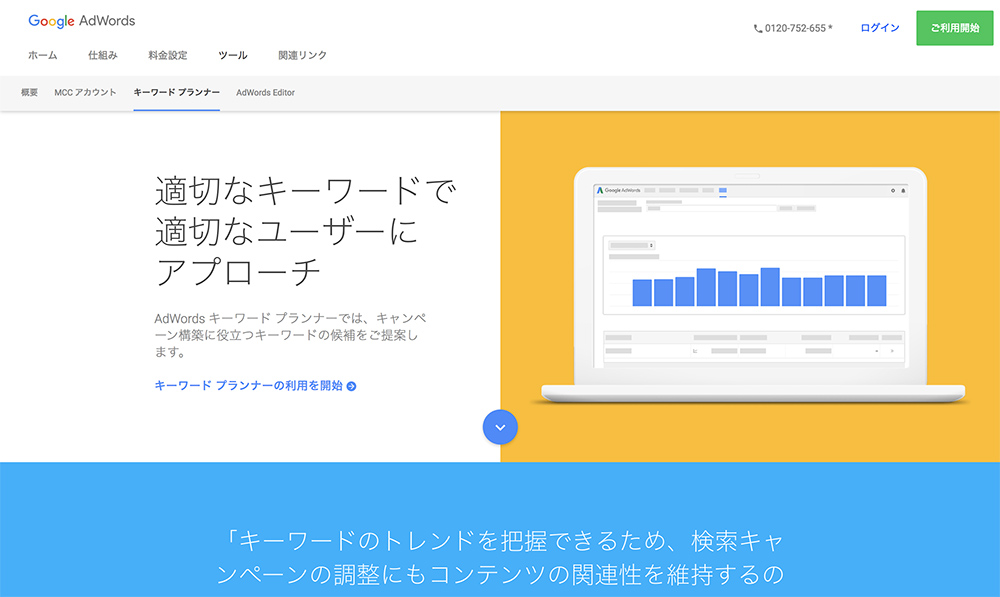Click the Google AdWords logo
Image resolution: width=1000 pixels, height=597 pixels.
click(82, 21)
